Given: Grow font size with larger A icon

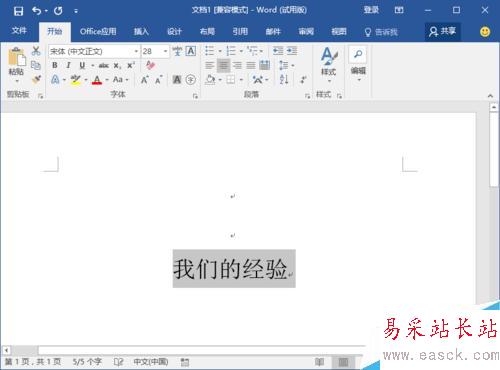Looking at the screenshot, I should [145, 80].
